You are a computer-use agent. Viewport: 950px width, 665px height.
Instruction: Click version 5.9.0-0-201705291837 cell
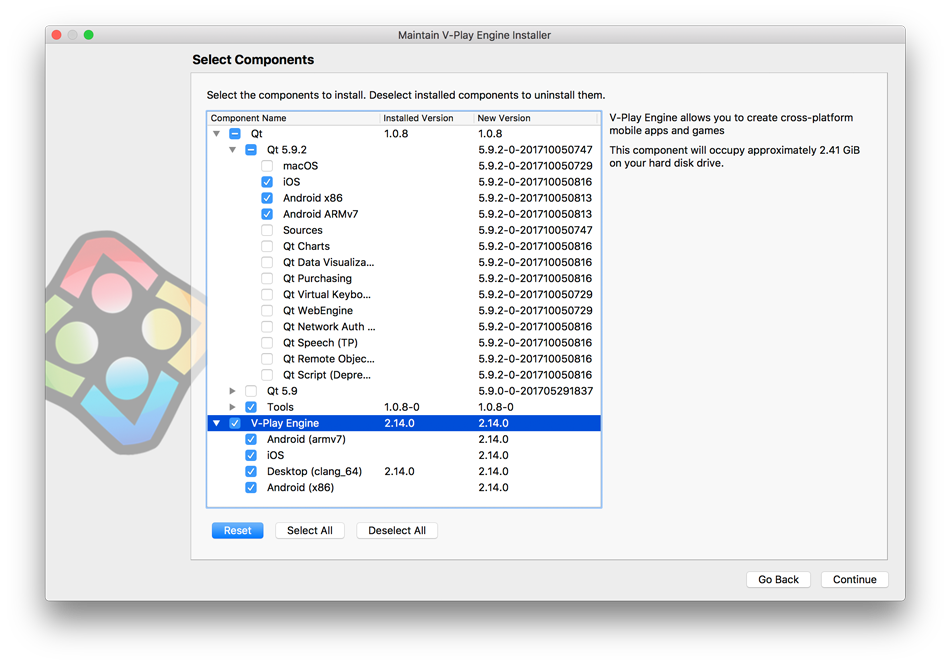point(536,391)
